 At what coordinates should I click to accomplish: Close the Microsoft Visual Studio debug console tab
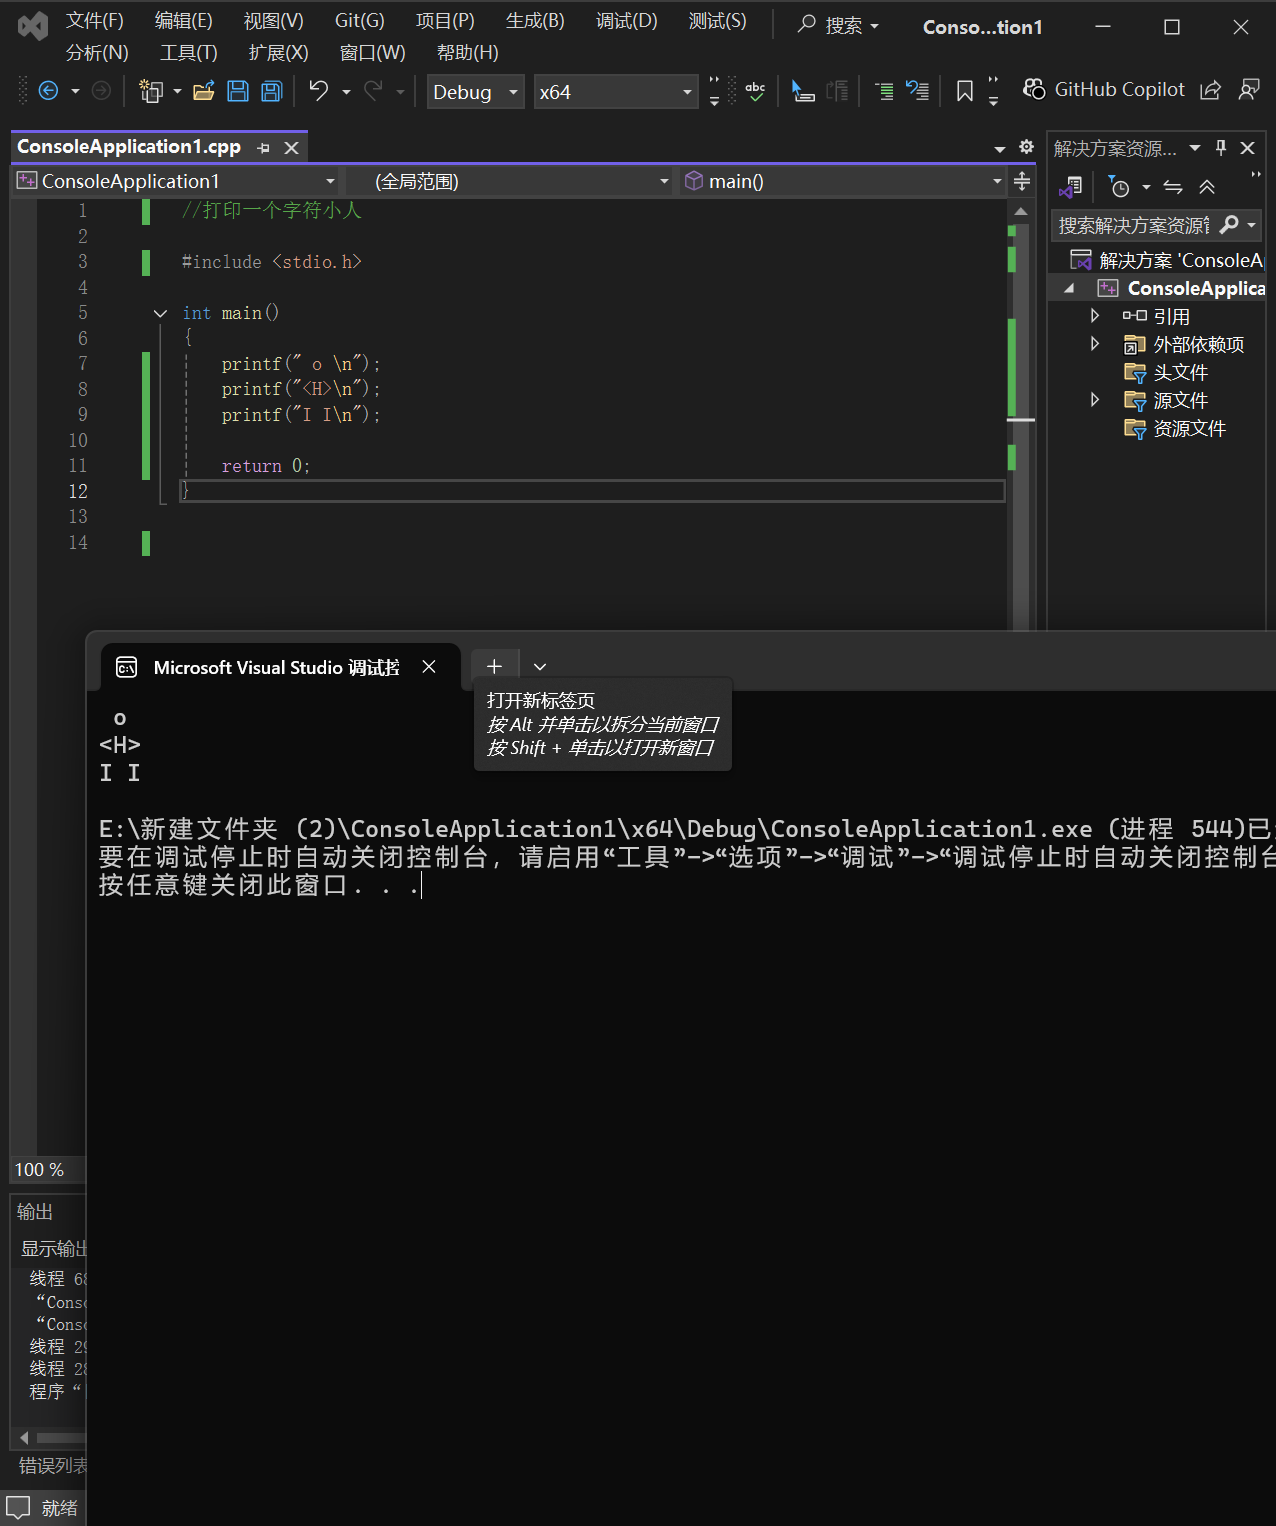tap(429, 666)
